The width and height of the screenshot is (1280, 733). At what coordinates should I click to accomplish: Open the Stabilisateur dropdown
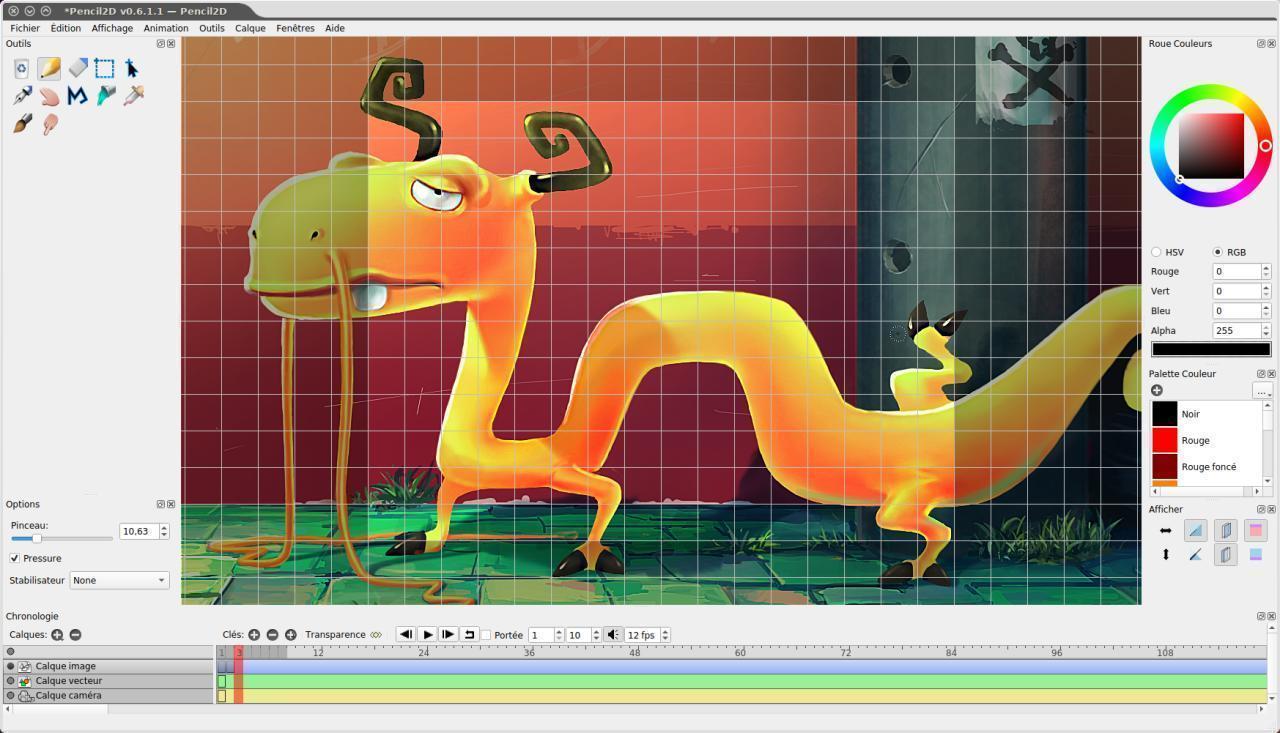[x=119, y=580]
